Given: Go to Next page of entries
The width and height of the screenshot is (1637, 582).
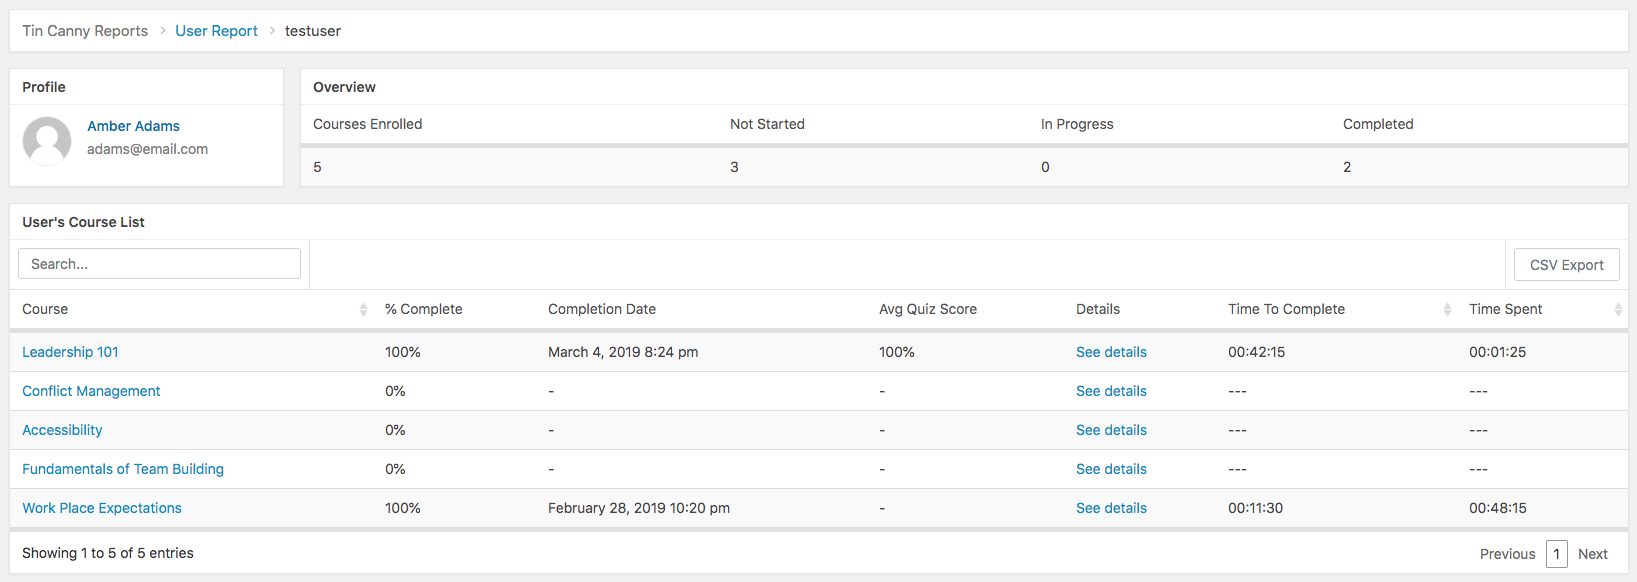Looking at the screenshot, I should click(1592, 554).
